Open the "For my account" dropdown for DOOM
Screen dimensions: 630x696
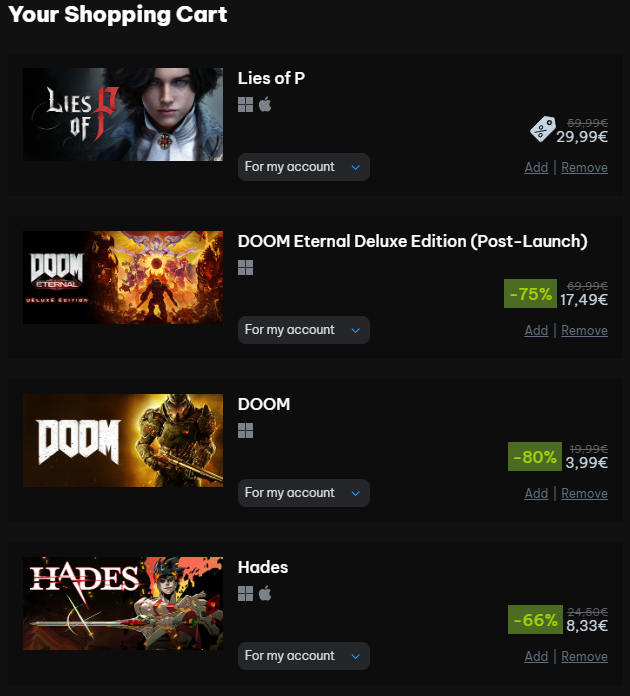click(x=304, y=493)
